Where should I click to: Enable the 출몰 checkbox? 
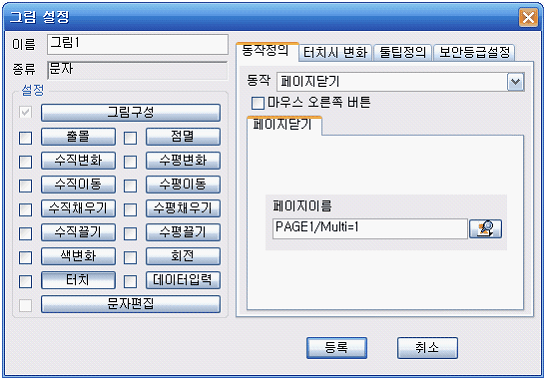coord(25,138)
